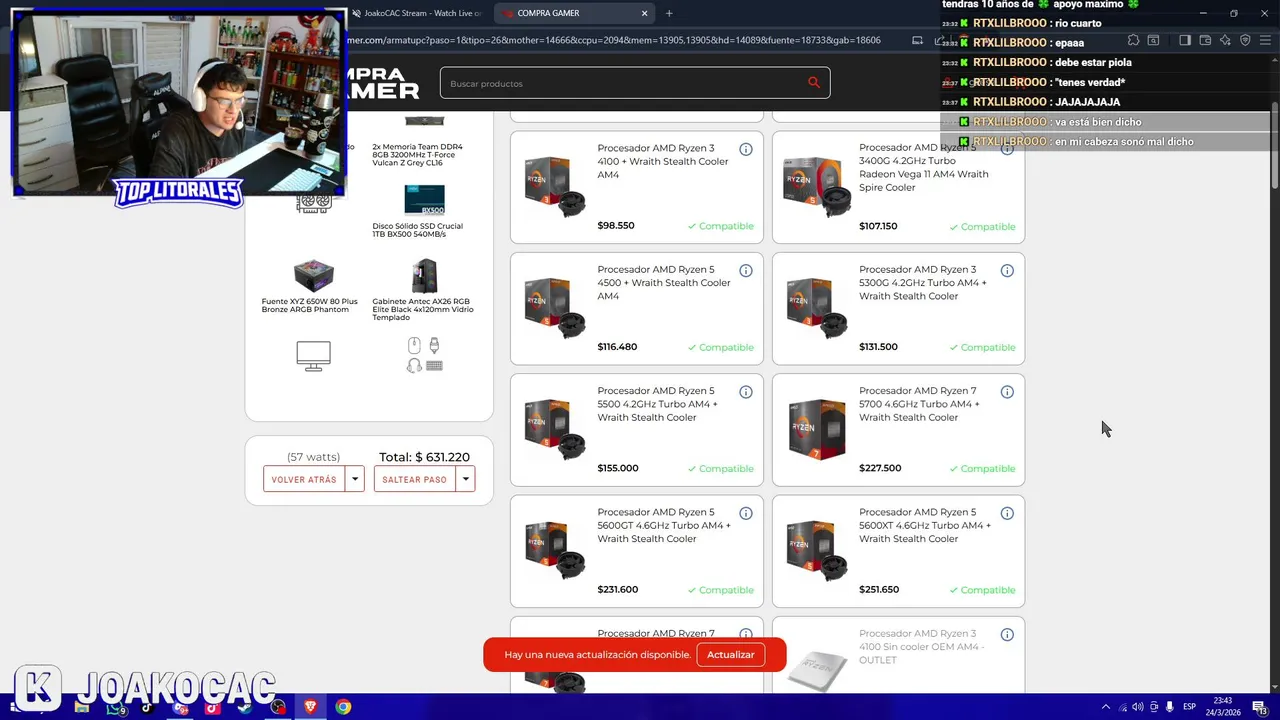This screenshot has width=1280, height=720.
Task: Open Ryzen 7 5700 4.6GHz product title
Action: [x=919, y=404]
